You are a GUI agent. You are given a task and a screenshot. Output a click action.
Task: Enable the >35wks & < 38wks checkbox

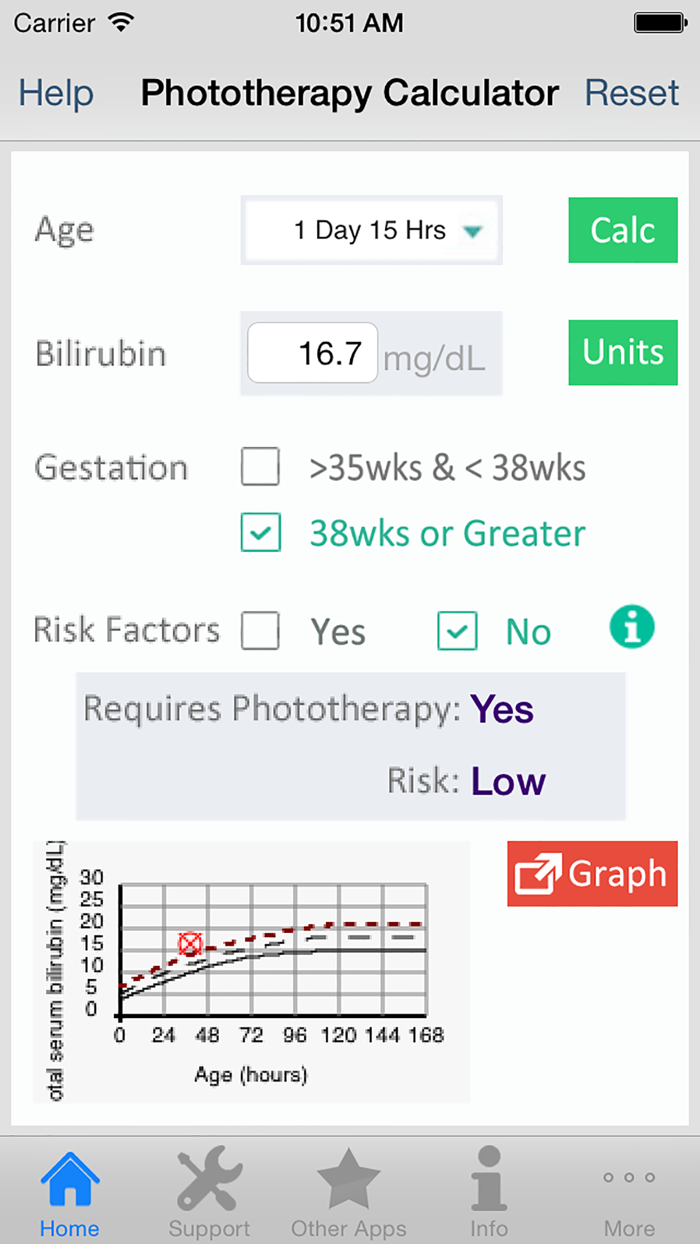point(260,467)
